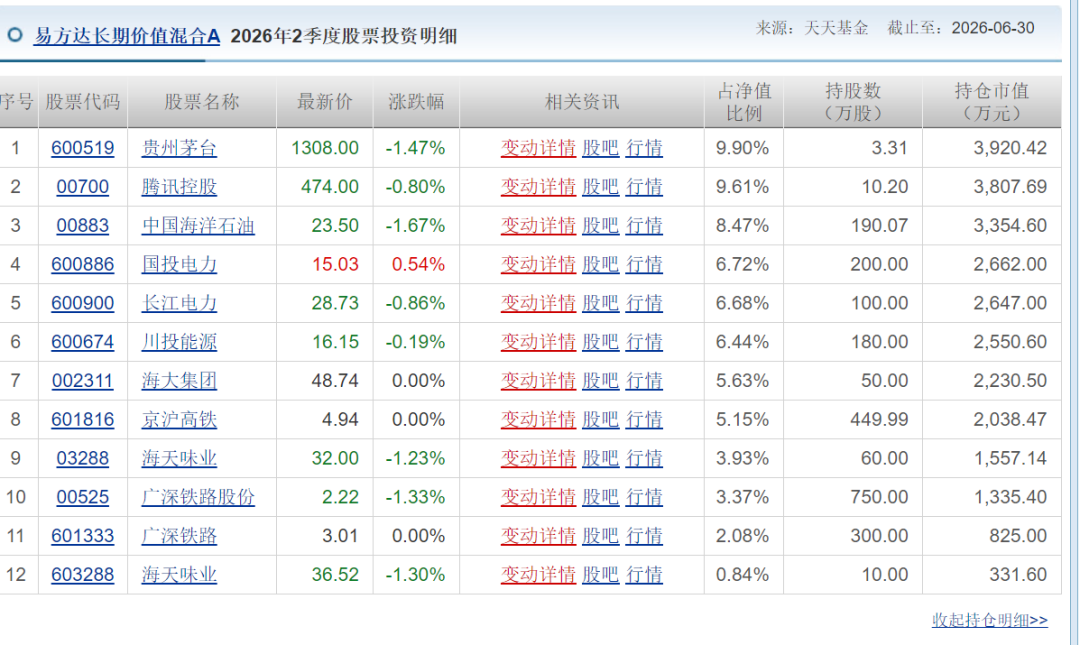Select the date 2026-06-30
This screenshot has width=1080, height=645.
coord(993,28)
